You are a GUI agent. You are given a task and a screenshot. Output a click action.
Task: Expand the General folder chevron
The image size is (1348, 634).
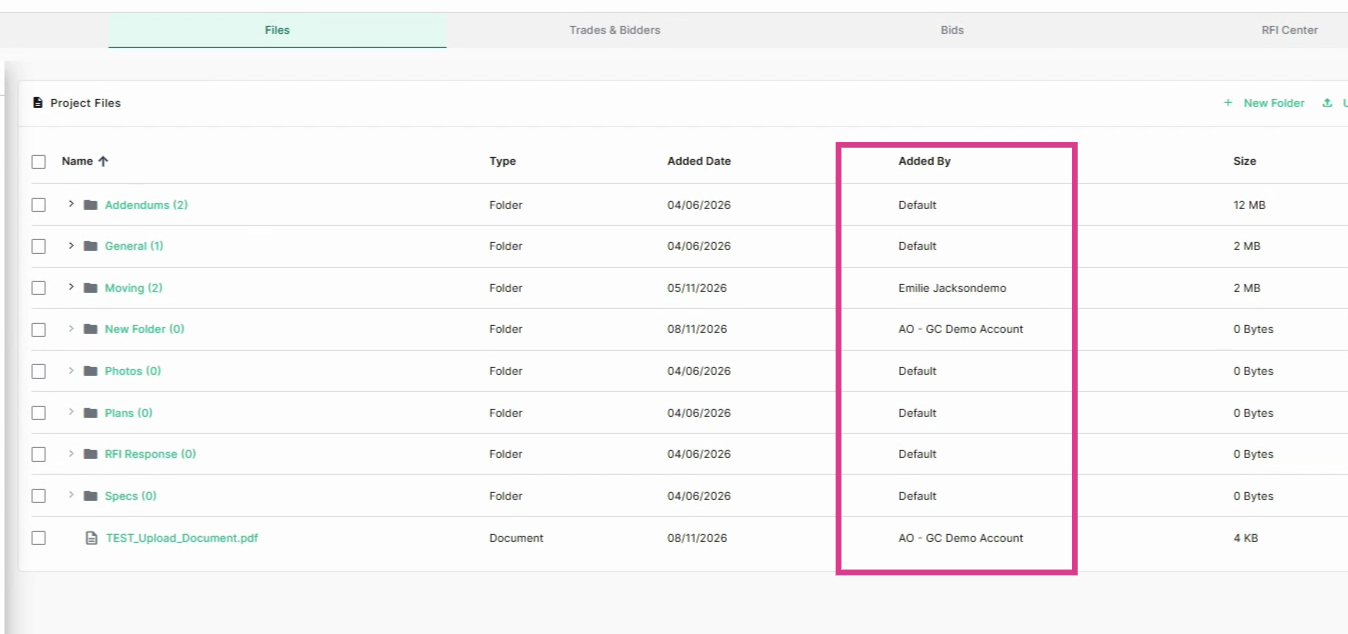[71, 245]
